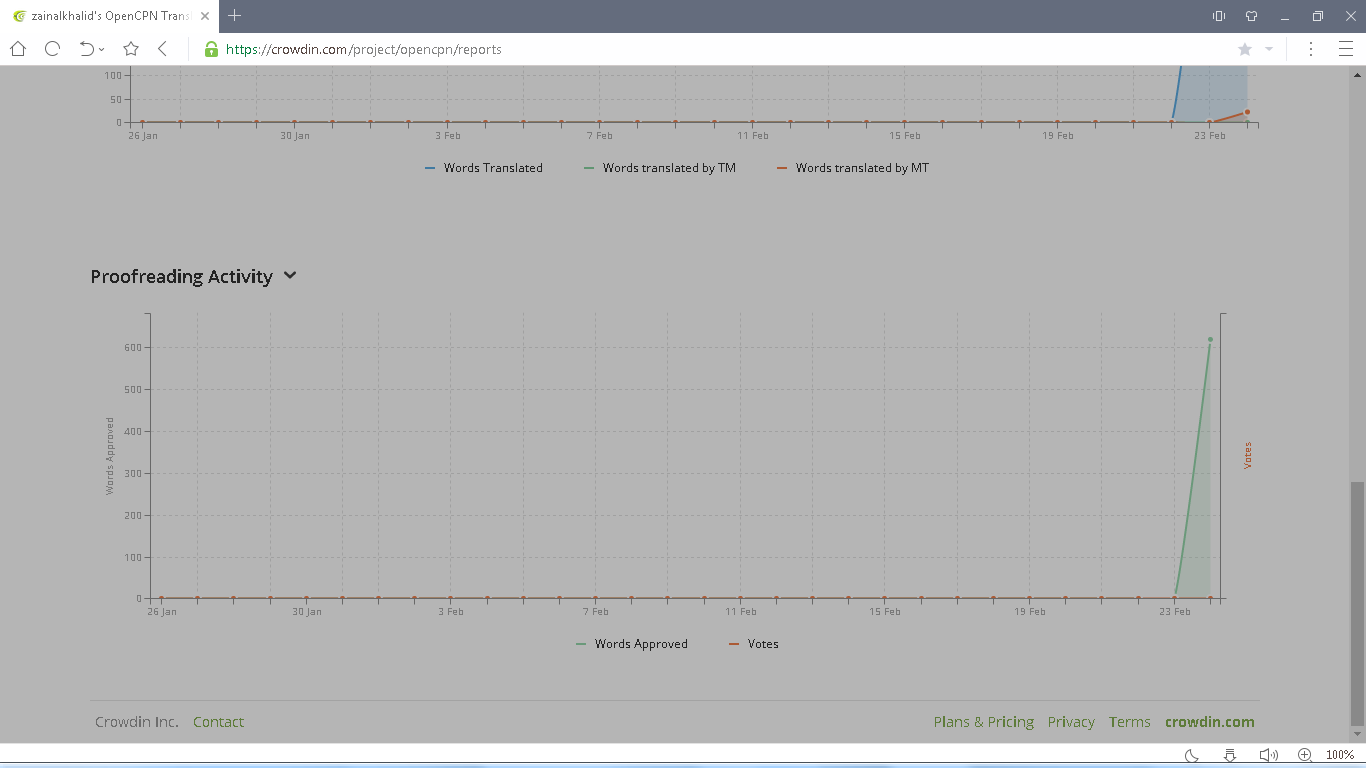Click the filled favorites star icon

[x=1244, y=49]
